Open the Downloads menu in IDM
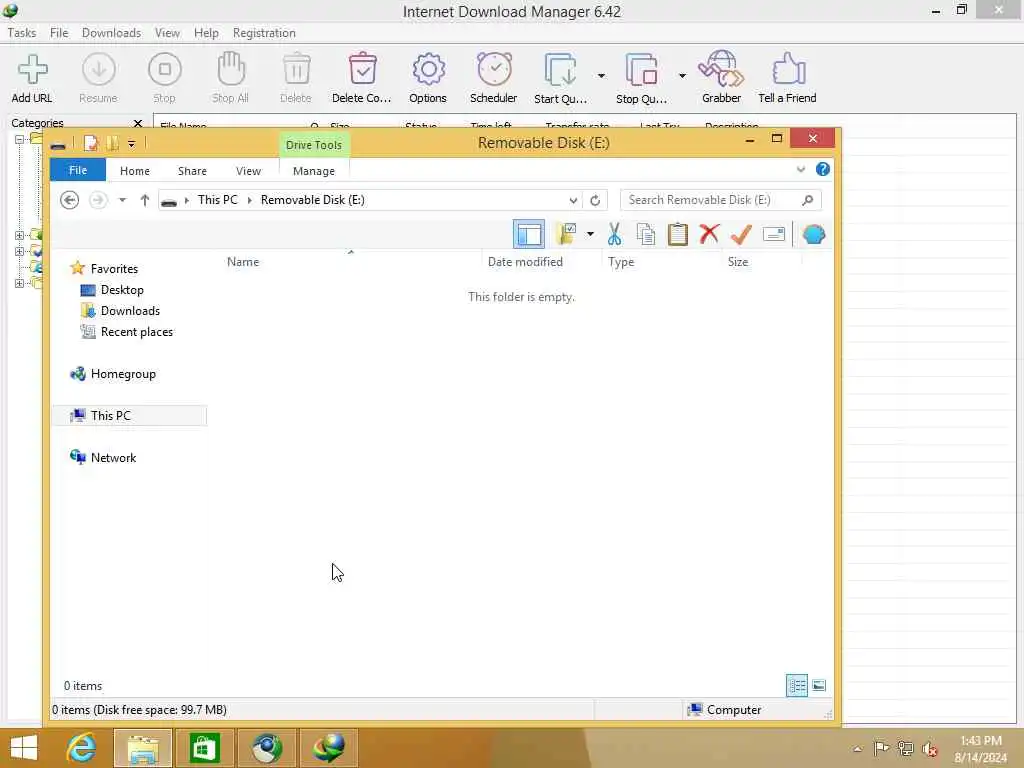1024x768 pixels. point(112,33)
